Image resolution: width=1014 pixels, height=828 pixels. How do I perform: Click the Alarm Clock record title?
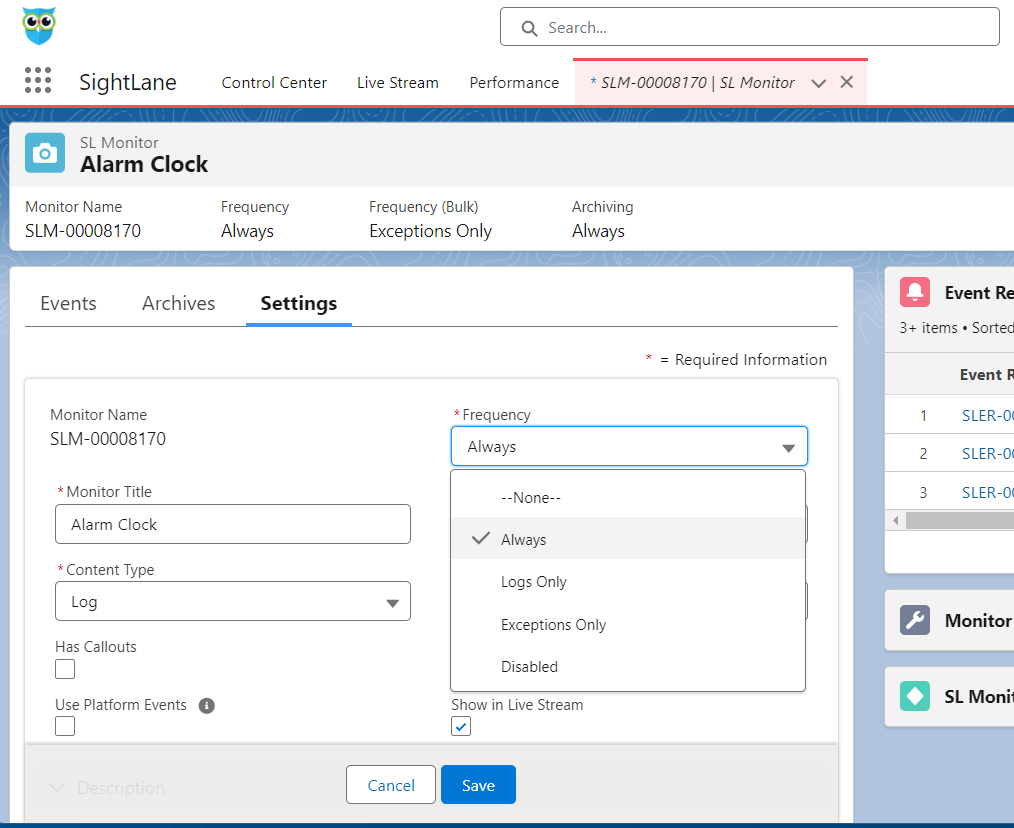pos(144,164)
